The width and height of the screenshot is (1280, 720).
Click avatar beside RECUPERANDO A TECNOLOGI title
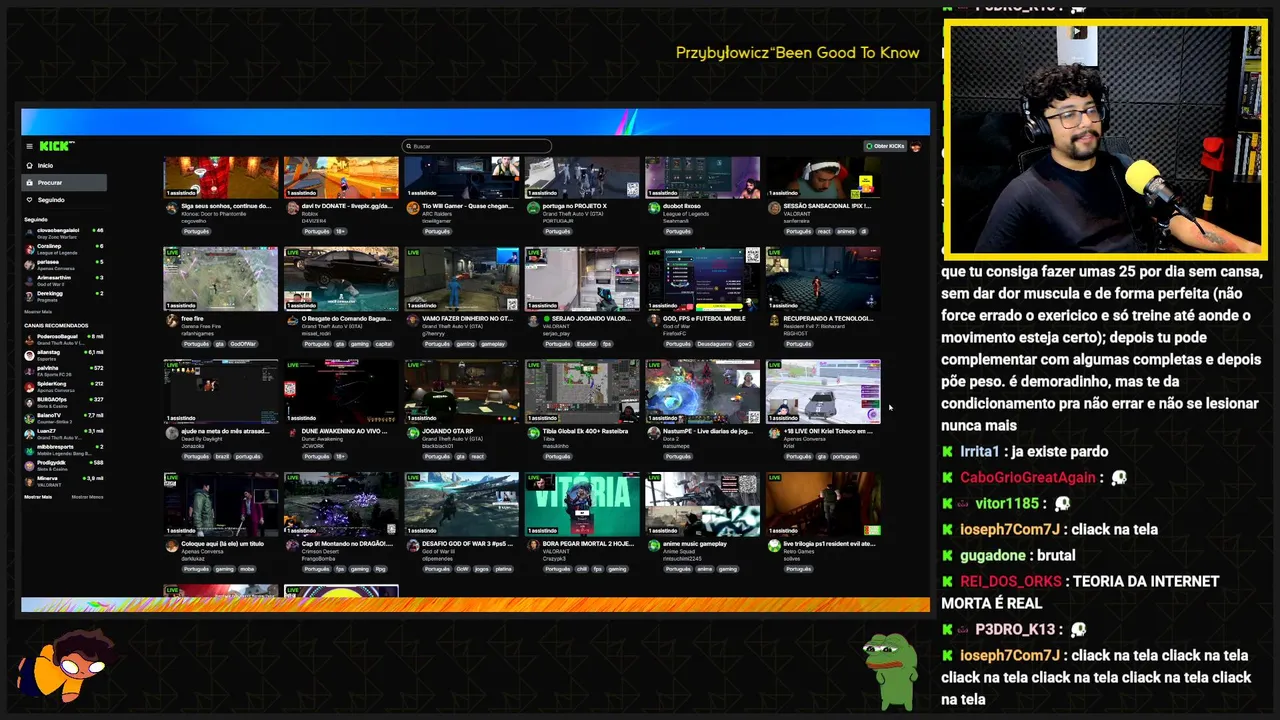point(774,321)
